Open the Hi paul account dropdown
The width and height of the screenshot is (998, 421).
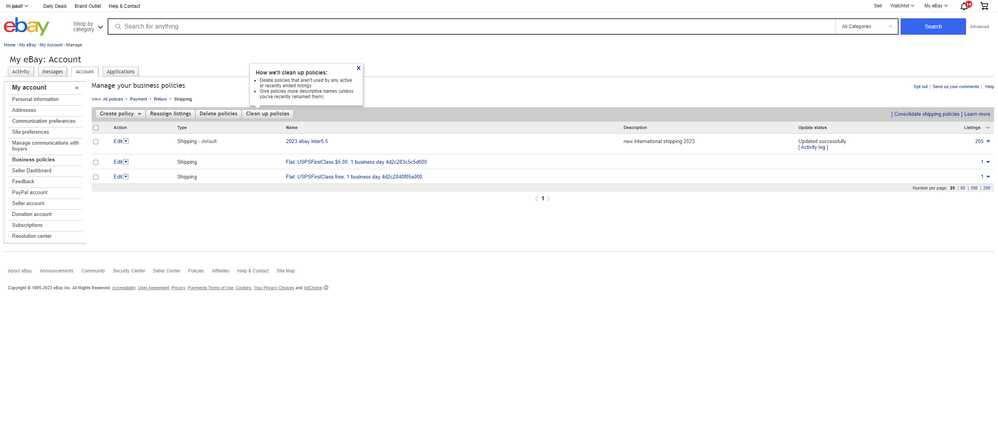17,6
